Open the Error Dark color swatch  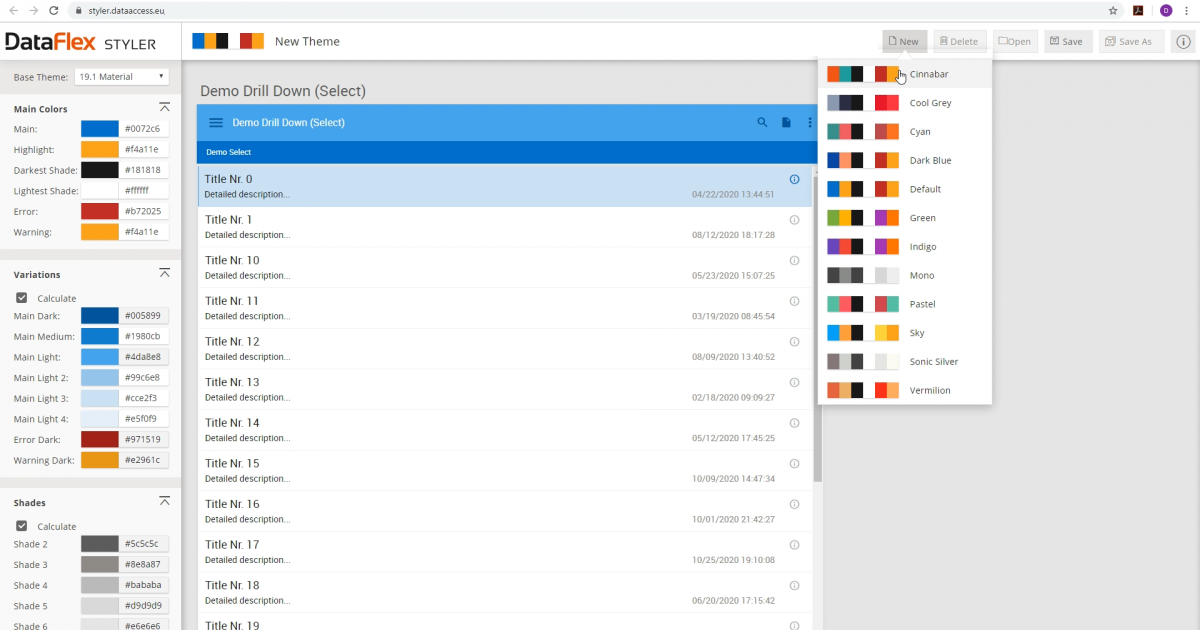point(99,439)
